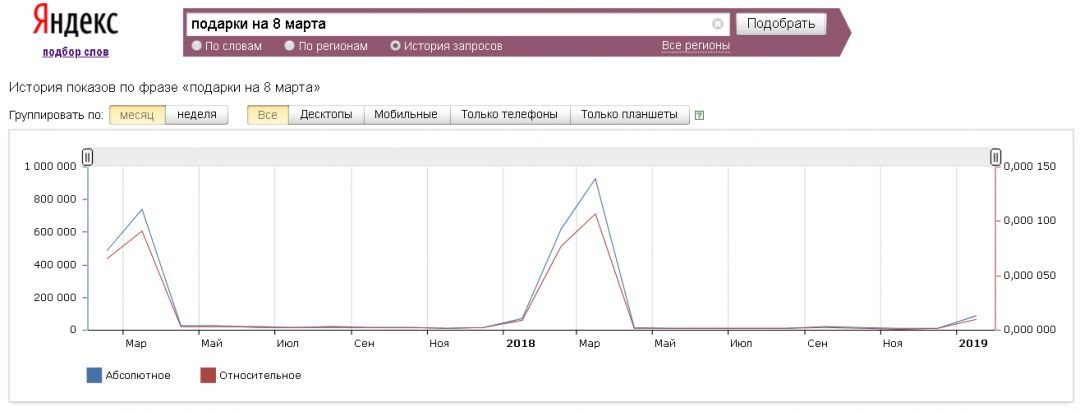Switch to the 'Десктопы' tab
This screenshot has width=1080, height=411.
click(326, 115)
